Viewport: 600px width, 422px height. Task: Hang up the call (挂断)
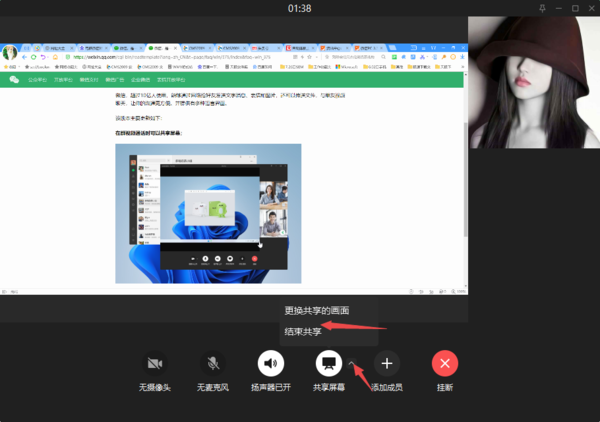tap(445, 363)
